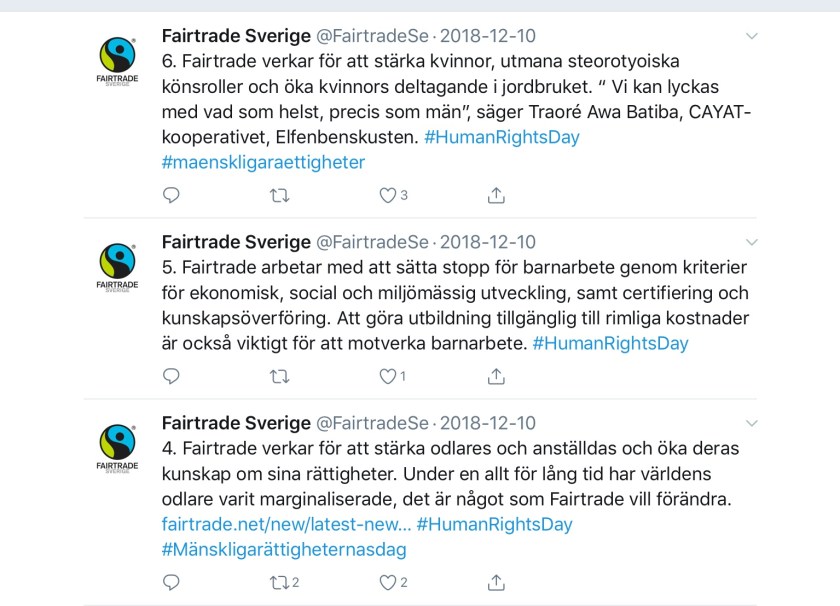Share the tweet mentioning Traoré Awa Batiba

[x=496, y=195]
